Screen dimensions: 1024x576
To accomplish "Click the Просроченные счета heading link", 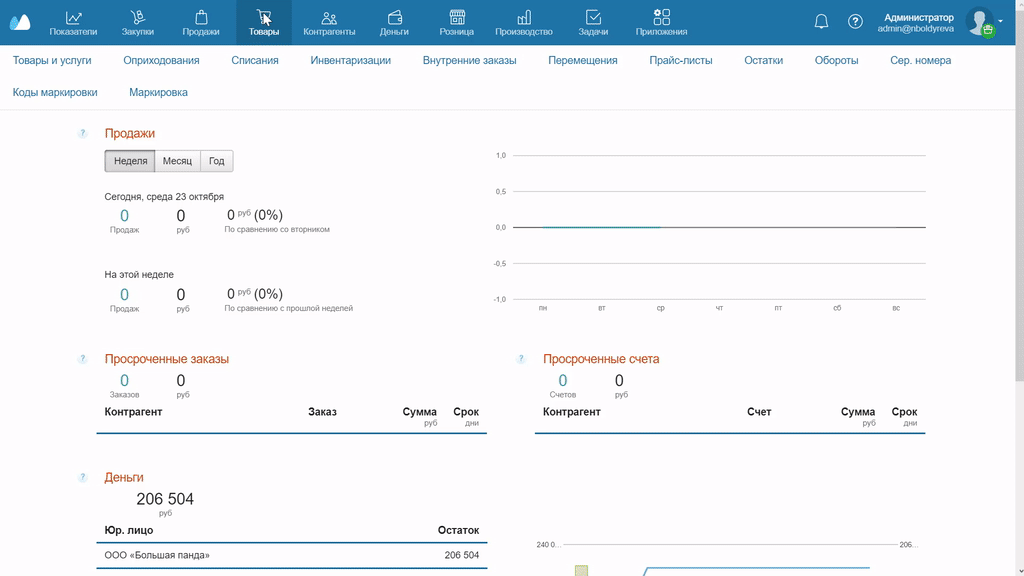I will pos(600,359).
